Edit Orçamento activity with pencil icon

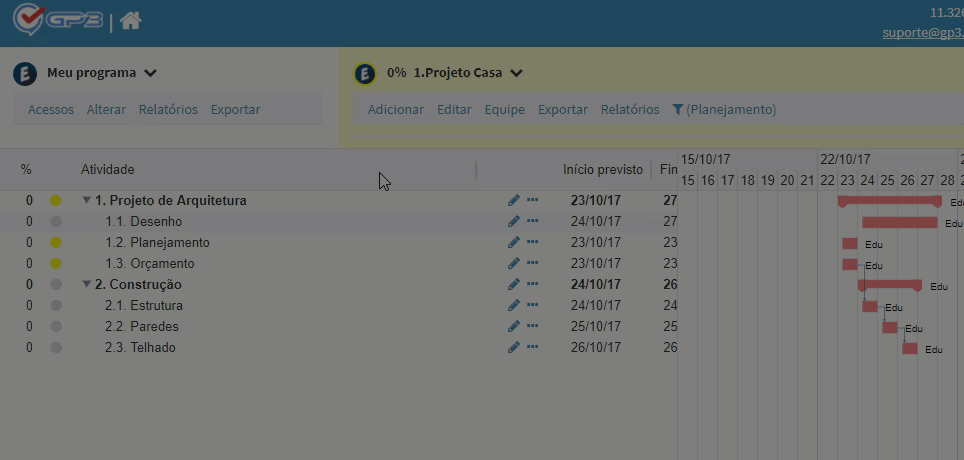pos(514,263)
